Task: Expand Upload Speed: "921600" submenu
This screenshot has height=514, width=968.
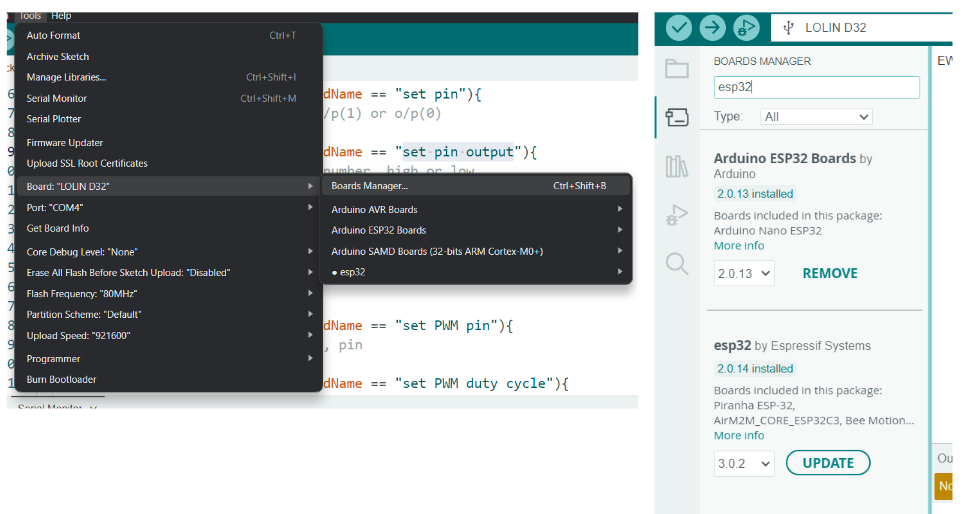Action: (168, 336)
